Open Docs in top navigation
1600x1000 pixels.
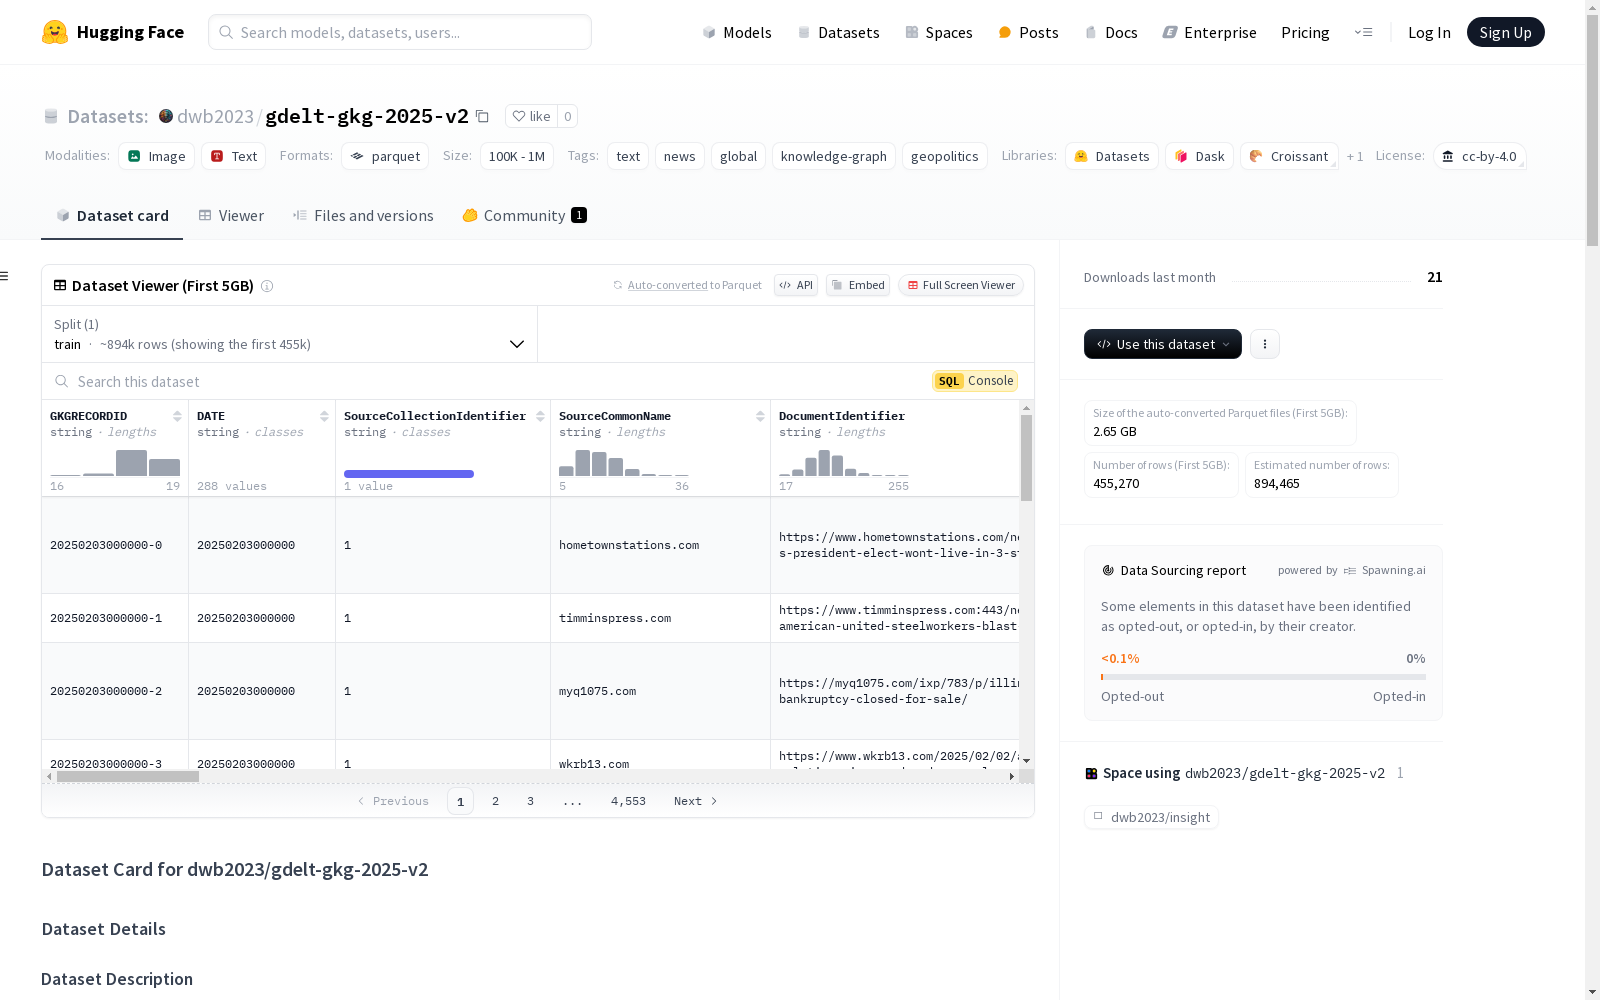[x=1111, y=32]
